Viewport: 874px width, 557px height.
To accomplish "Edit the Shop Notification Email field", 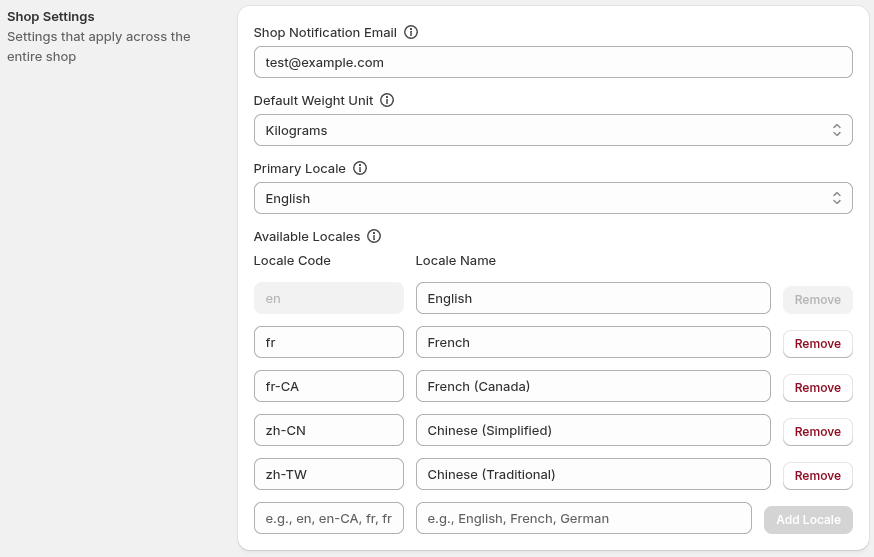I will coord(553,62).
